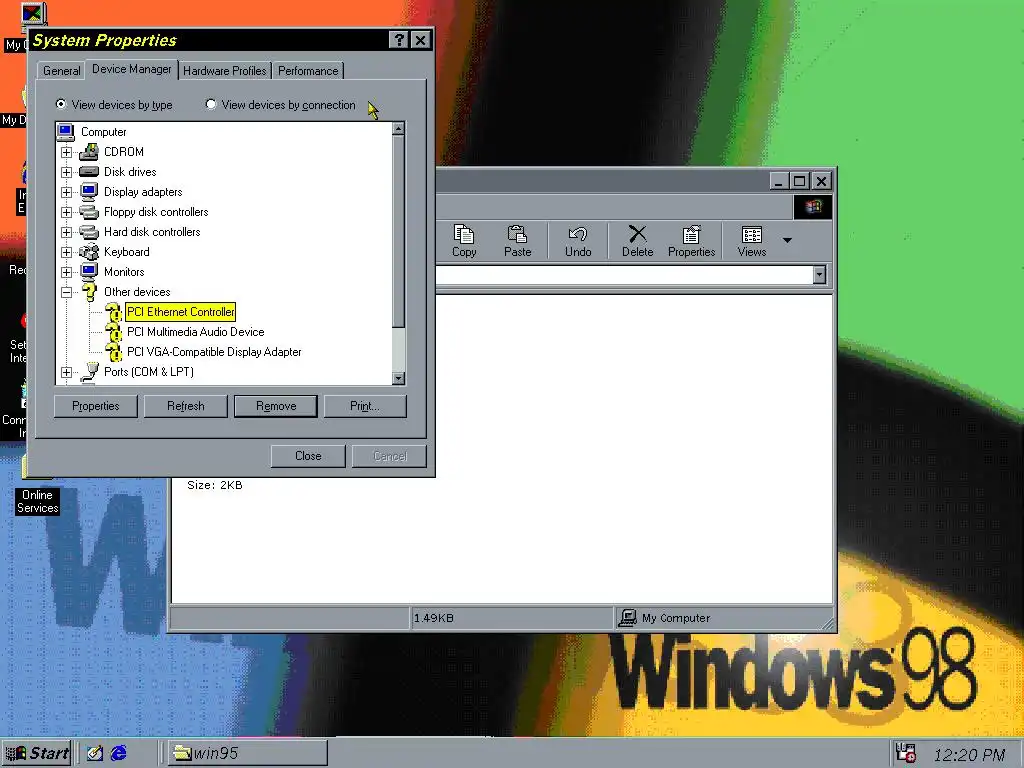Maximize the explorer window

coord(799,181)
